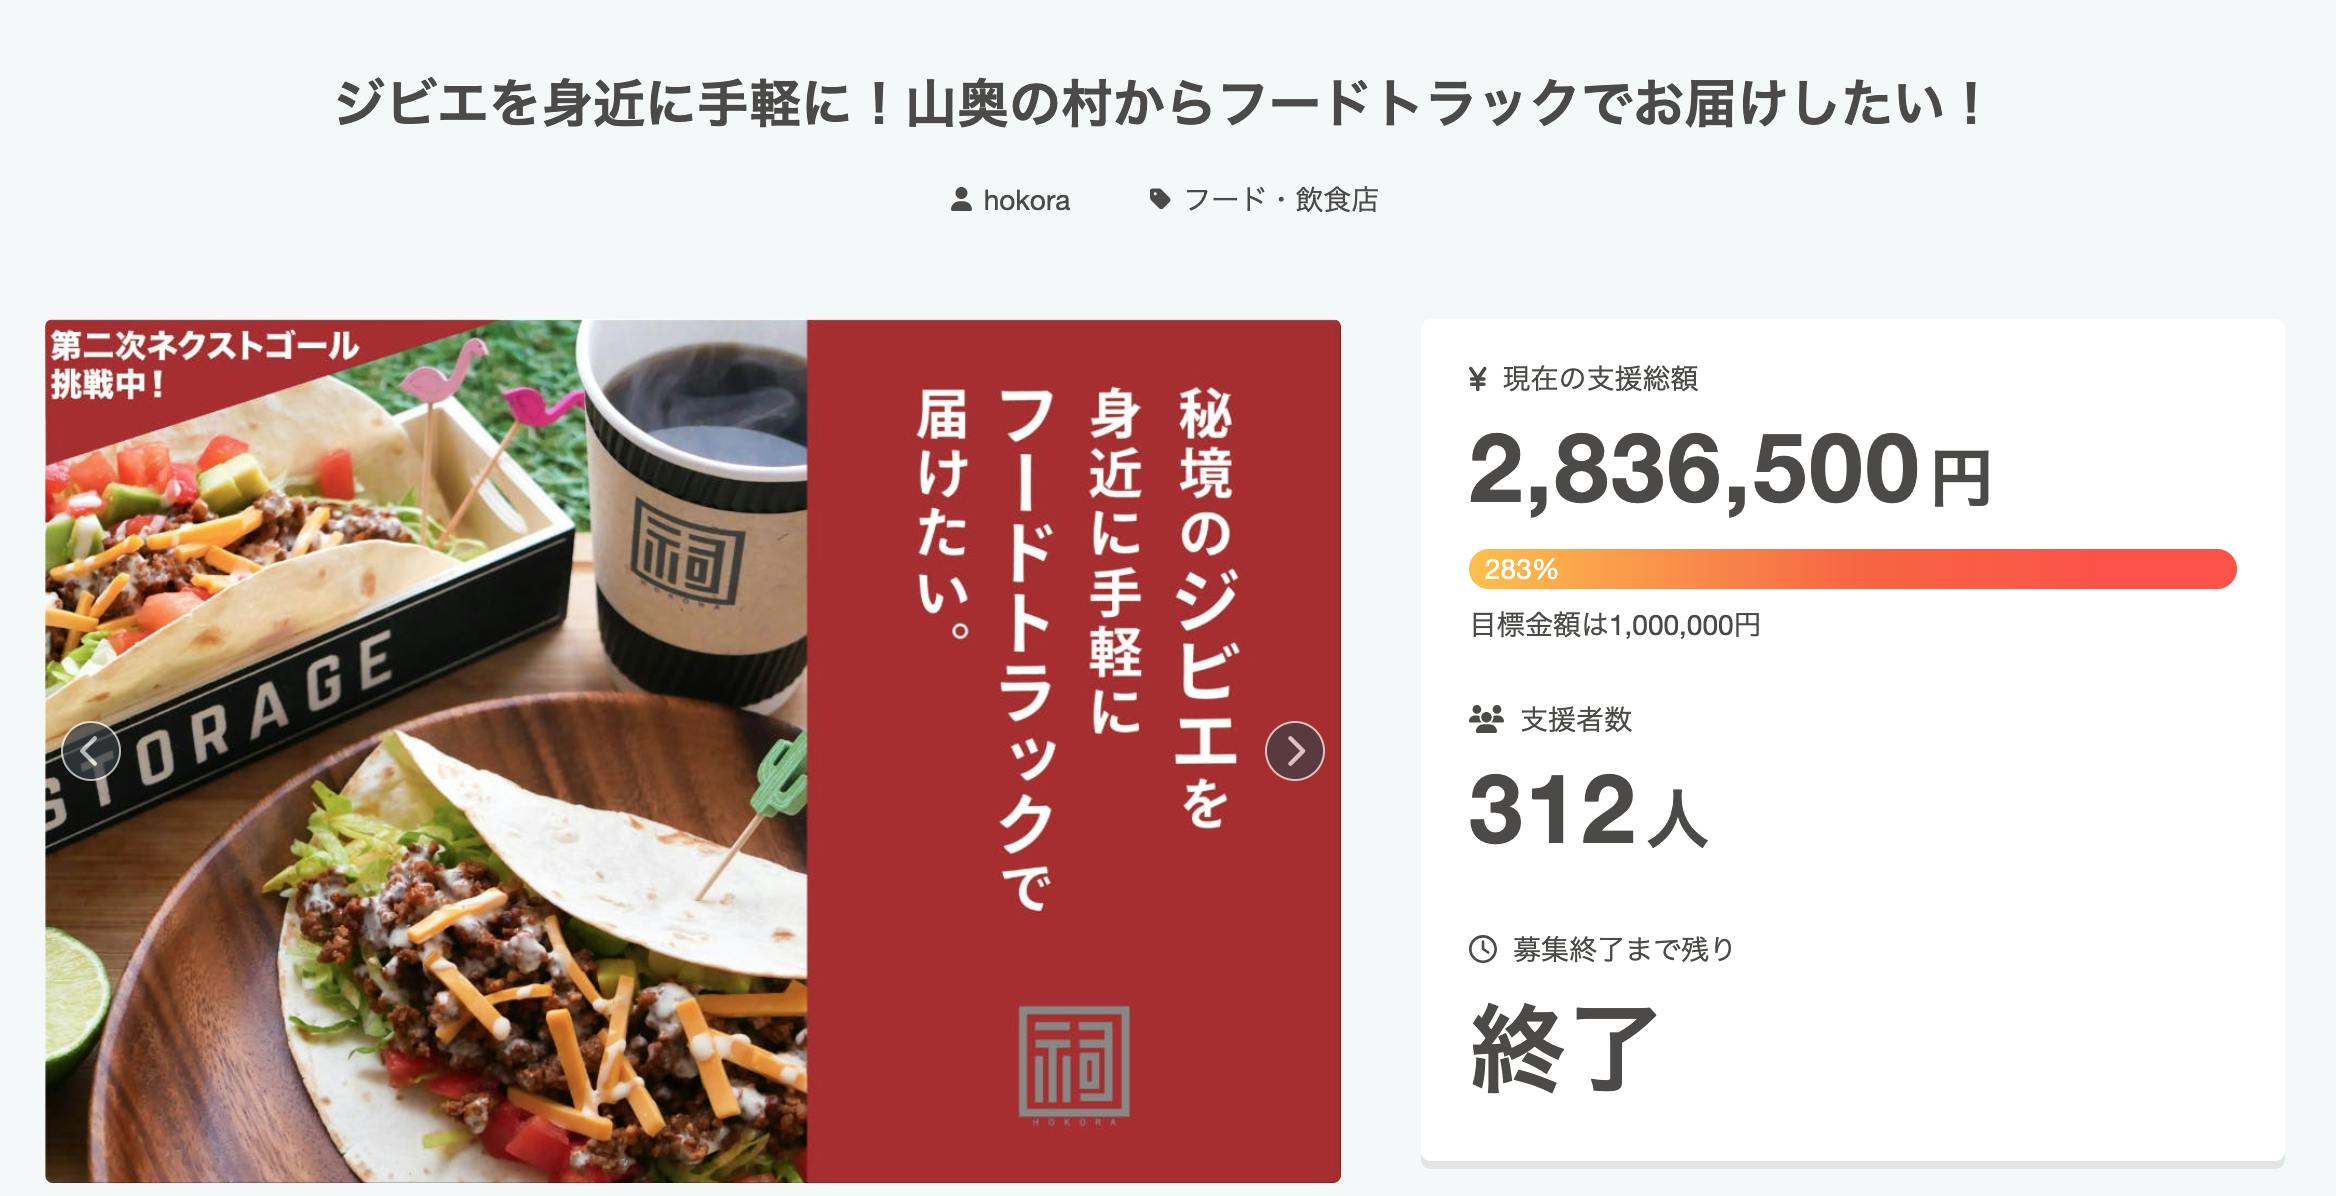The width and height of the screenshot is (2336, 1196).
Task: Open the フード・飲食店 category link
Action: coord(1281,200)
